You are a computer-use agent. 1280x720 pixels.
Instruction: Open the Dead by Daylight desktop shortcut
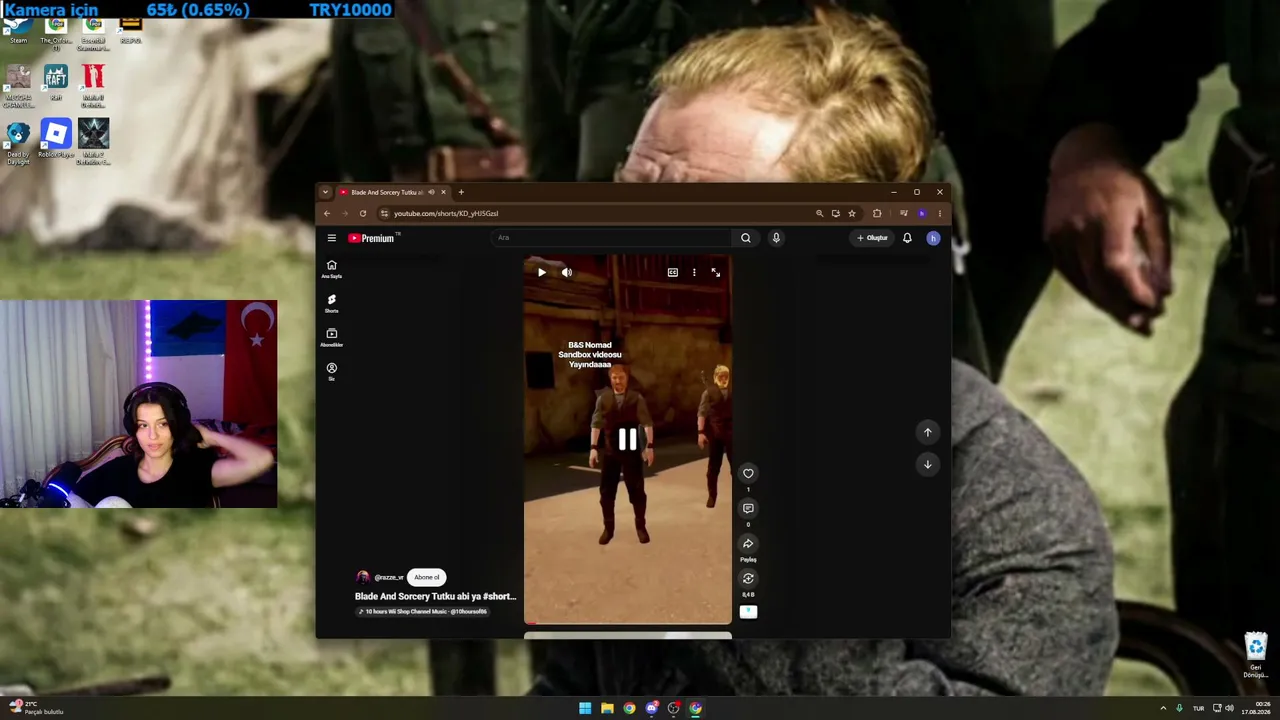18,142
